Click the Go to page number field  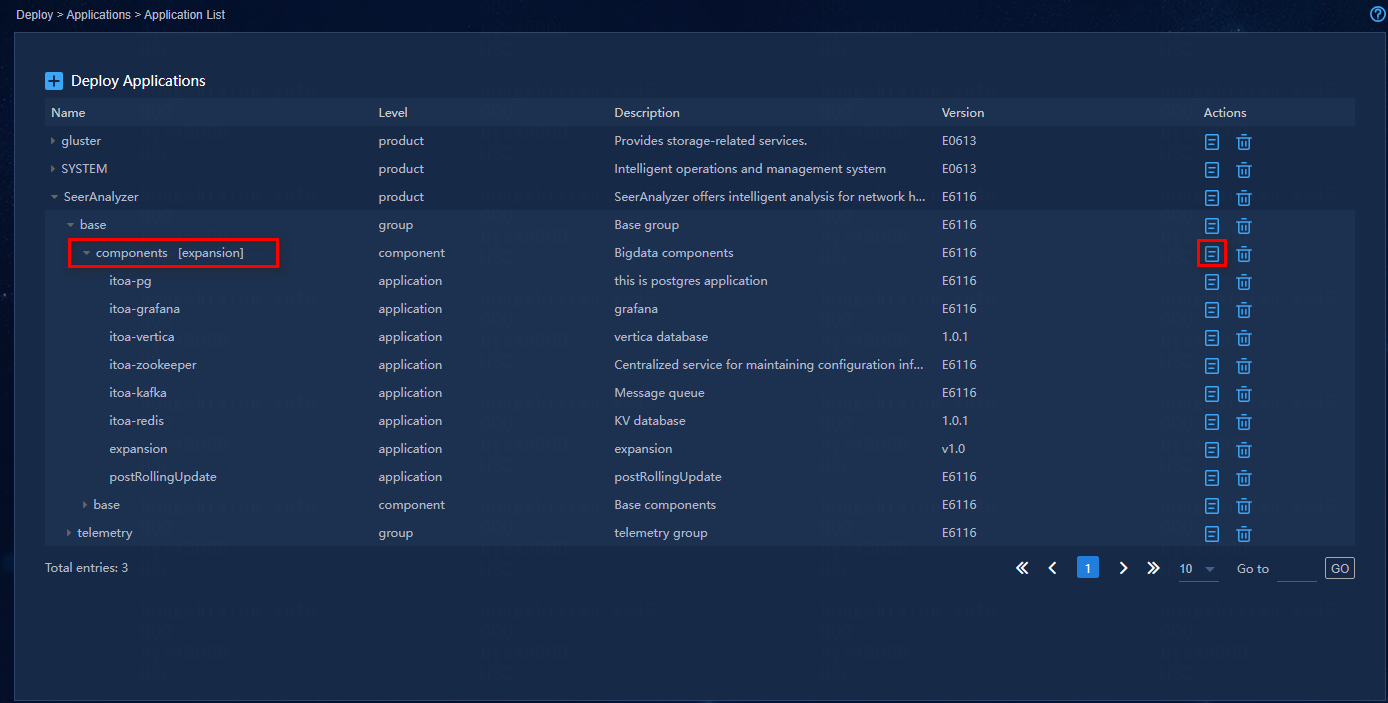click(x=1297, y=569)
